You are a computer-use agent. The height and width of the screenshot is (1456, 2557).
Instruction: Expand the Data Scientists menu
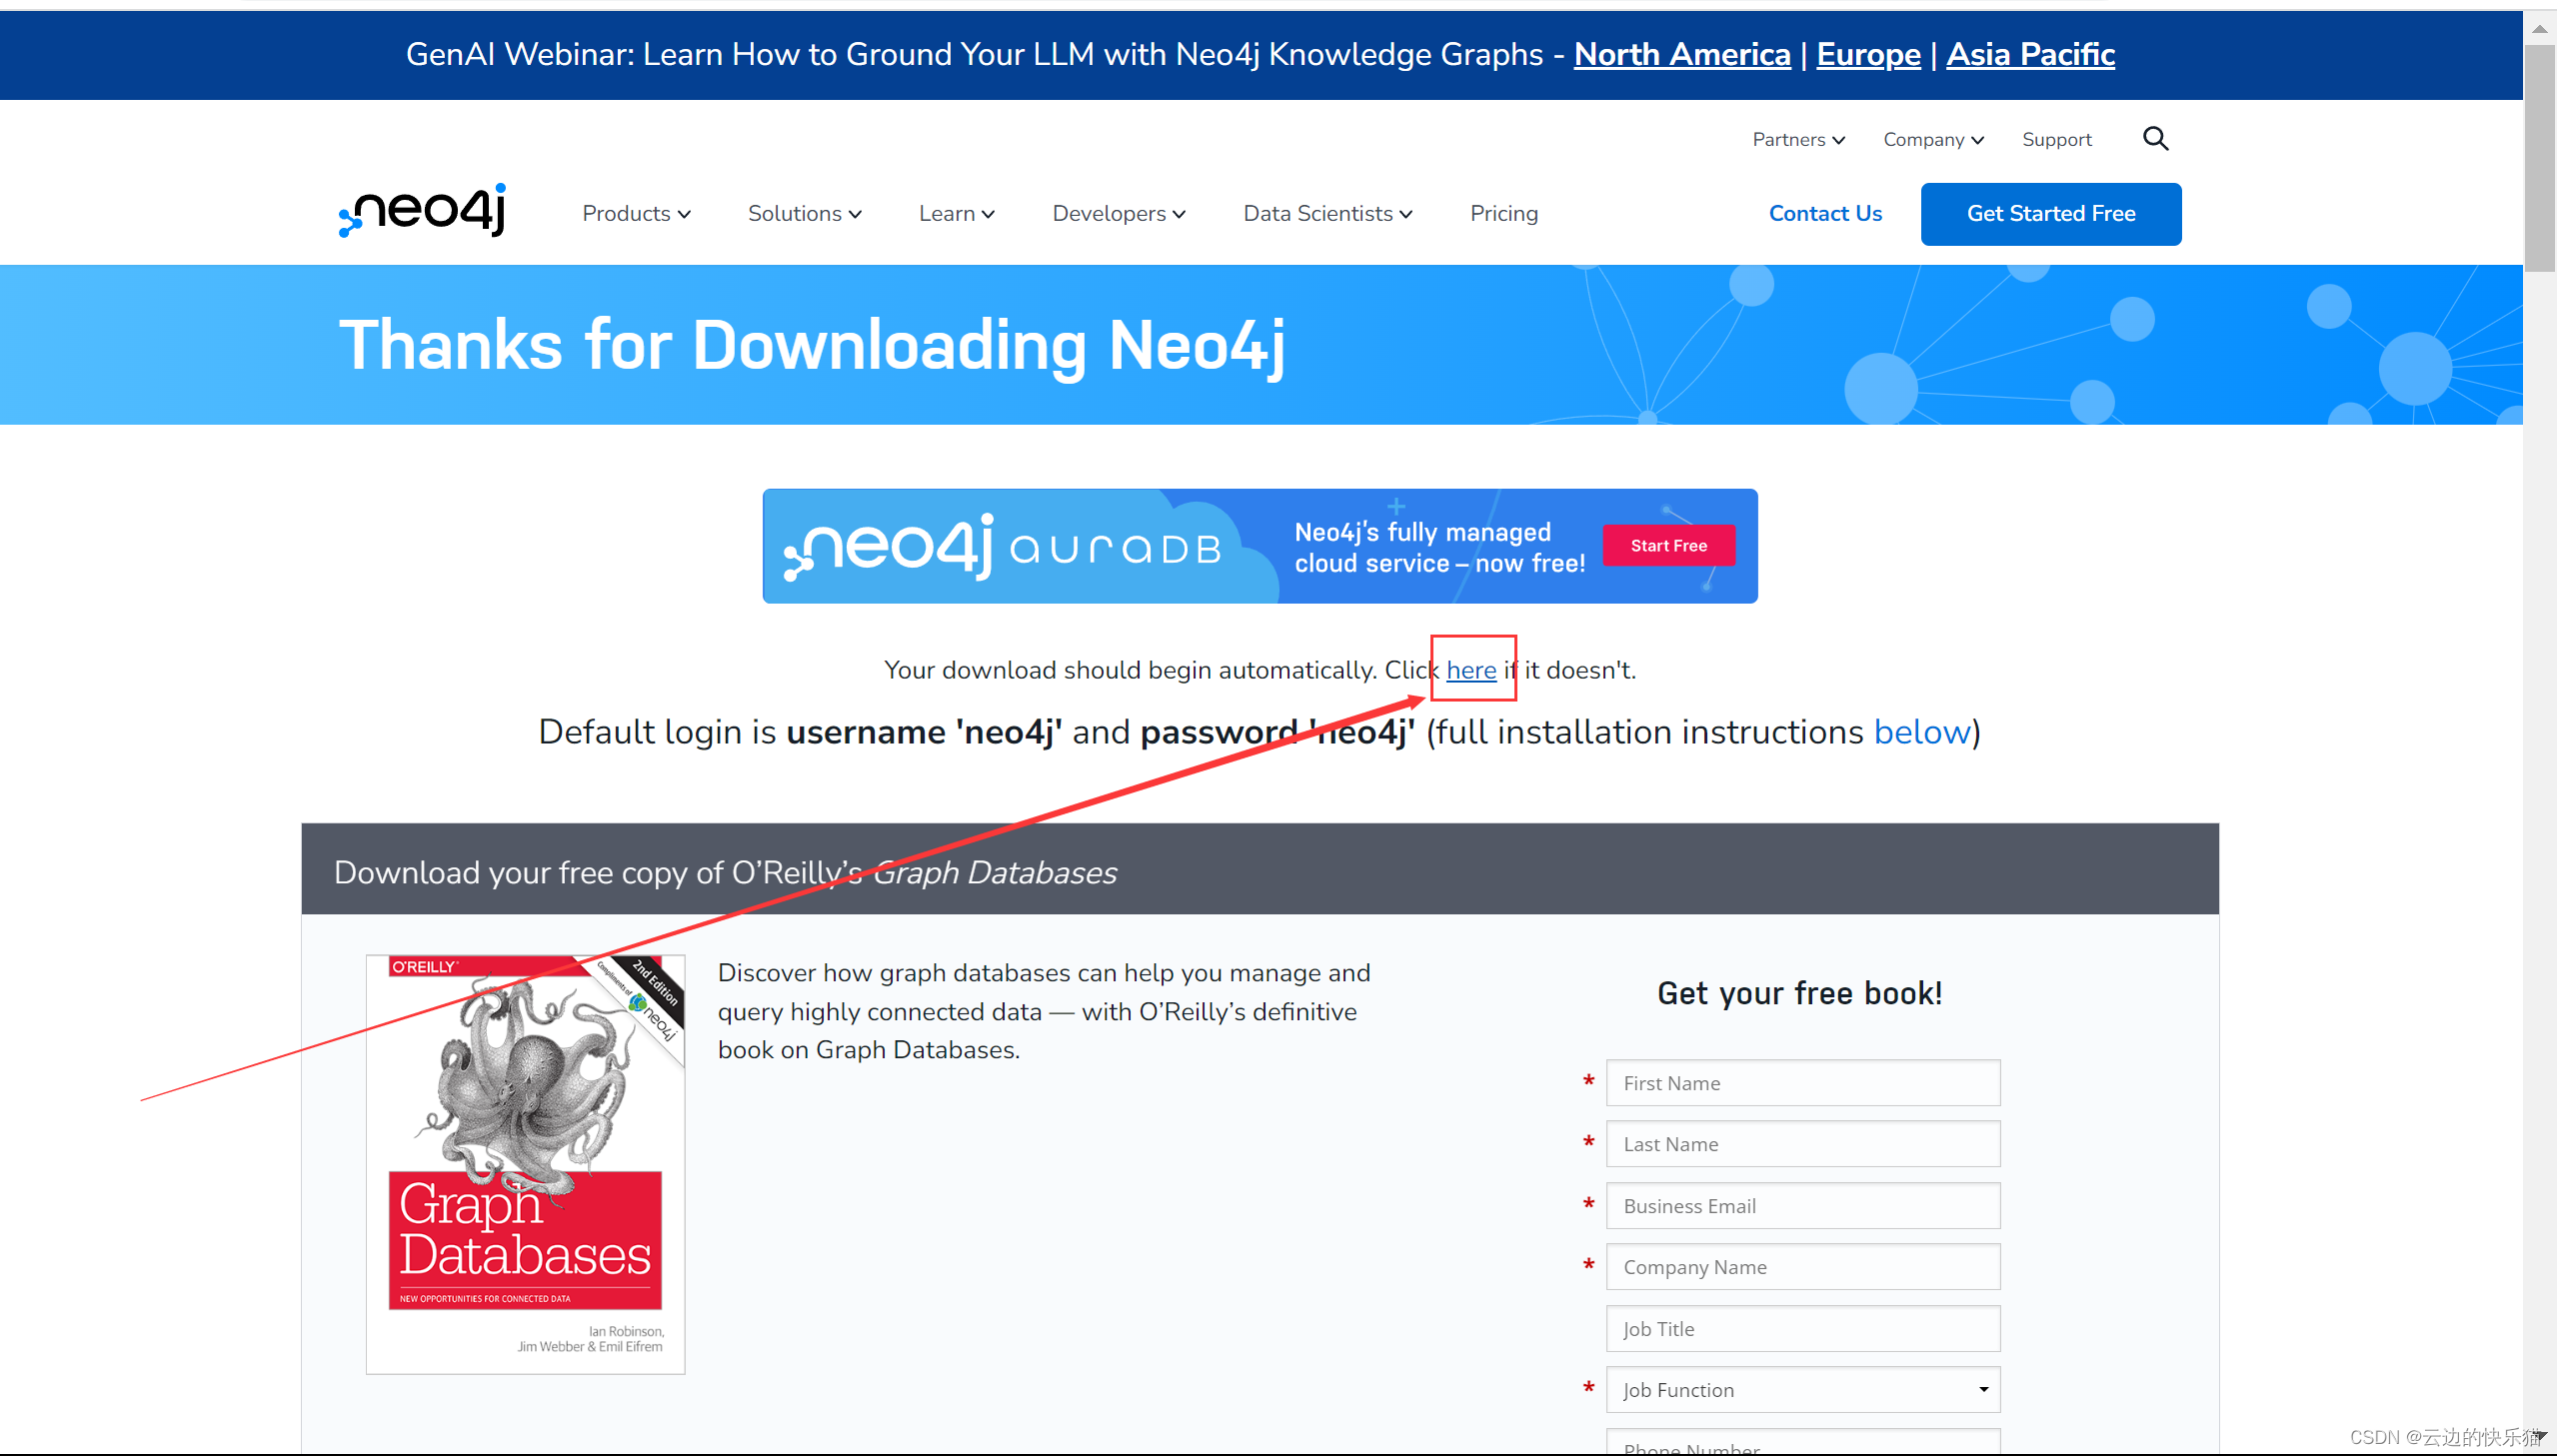click(x=1327, y=214)
